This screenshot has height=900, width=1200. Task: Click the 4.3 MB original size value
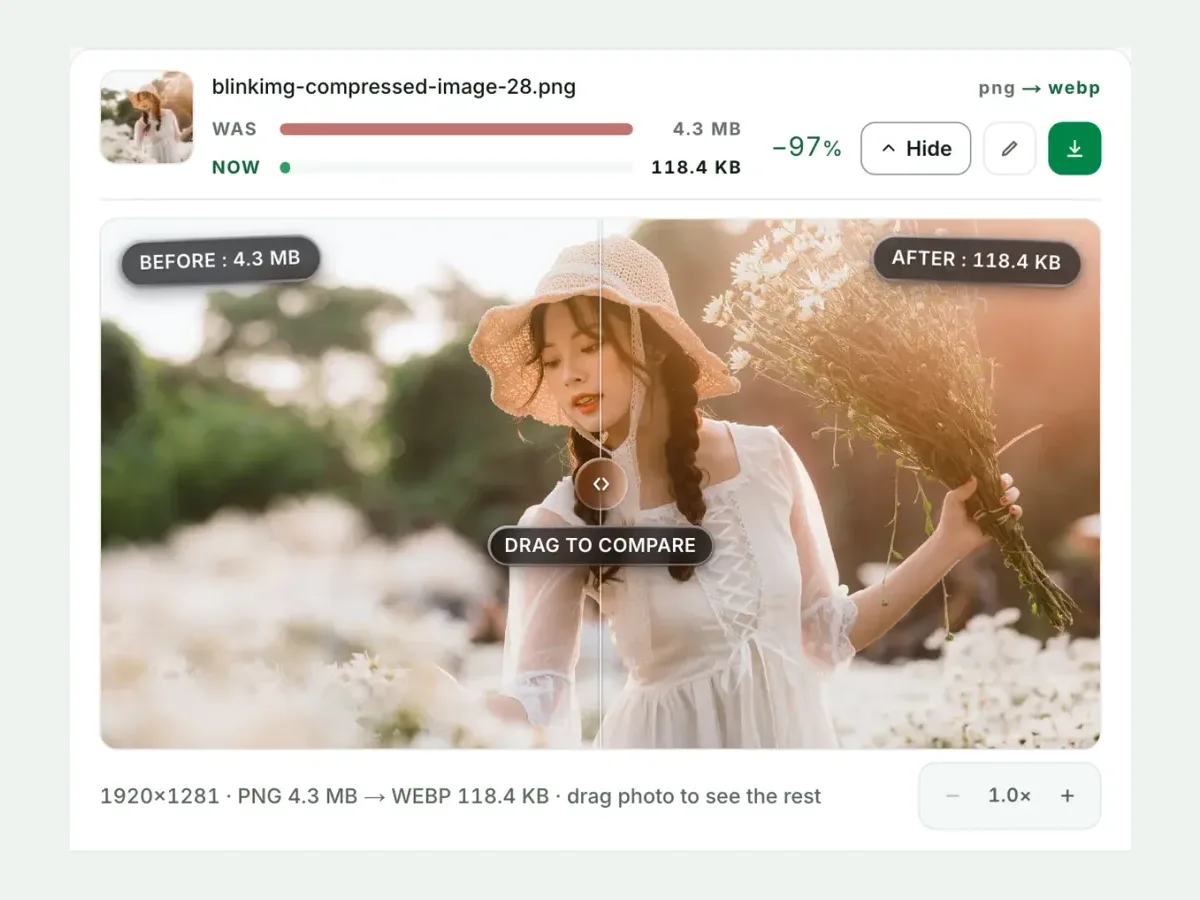pyautogui.click(x=707, y=129)
